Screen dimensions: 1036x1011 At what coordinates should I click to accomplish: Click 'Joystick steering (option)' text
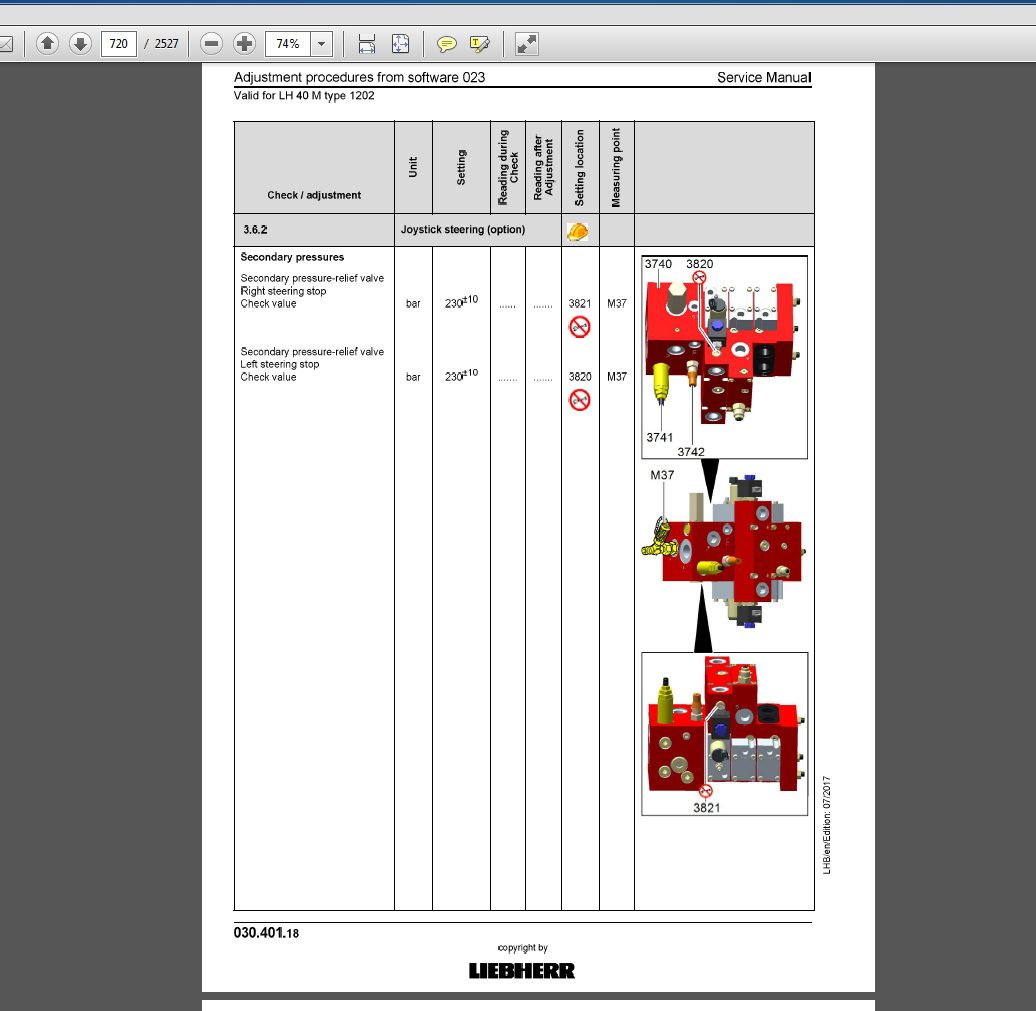click(x=462, y=229)
